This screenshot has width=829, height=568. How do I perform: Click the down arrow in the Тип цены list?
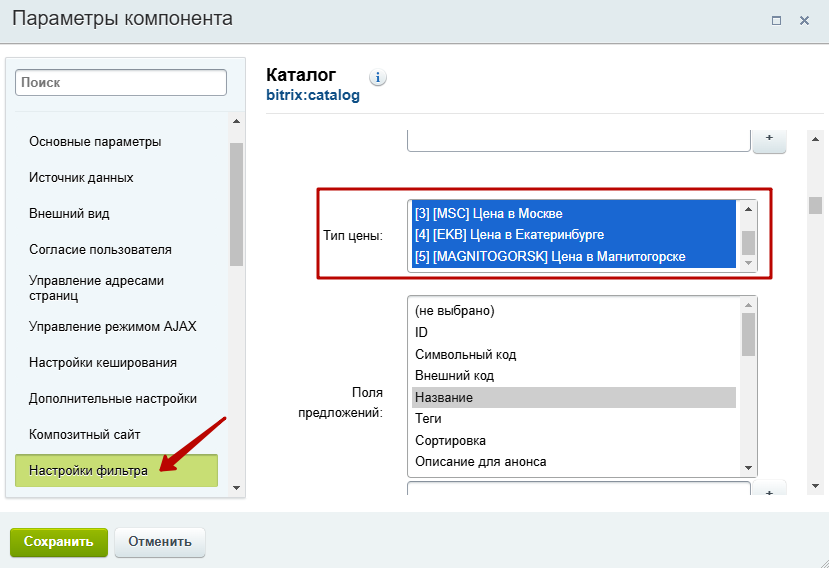pyautogui.click(x=748, y=263)
